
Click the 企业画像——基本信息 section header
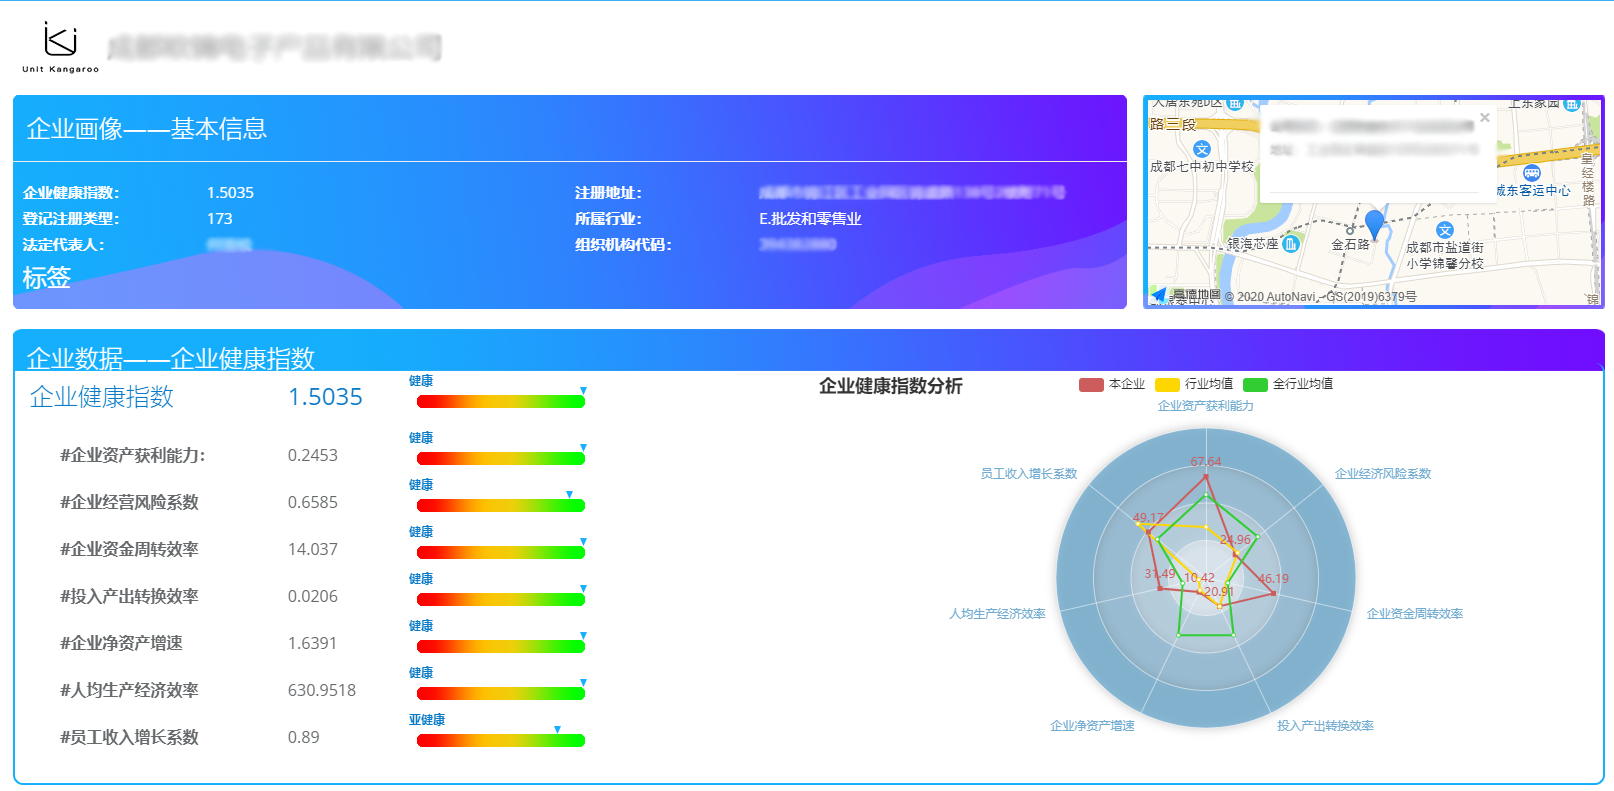(x=146, y=129)
